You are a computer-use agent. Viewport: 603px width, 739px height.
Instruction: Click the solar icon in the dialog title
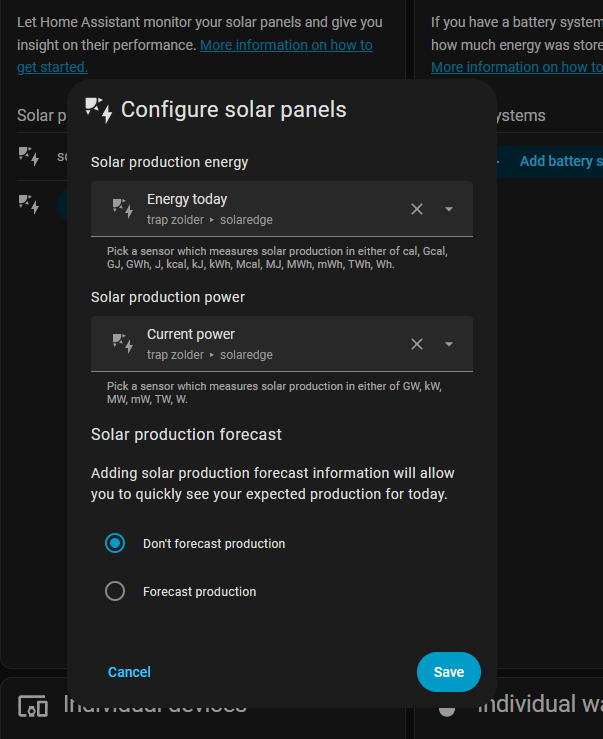(x=99, y=110)
